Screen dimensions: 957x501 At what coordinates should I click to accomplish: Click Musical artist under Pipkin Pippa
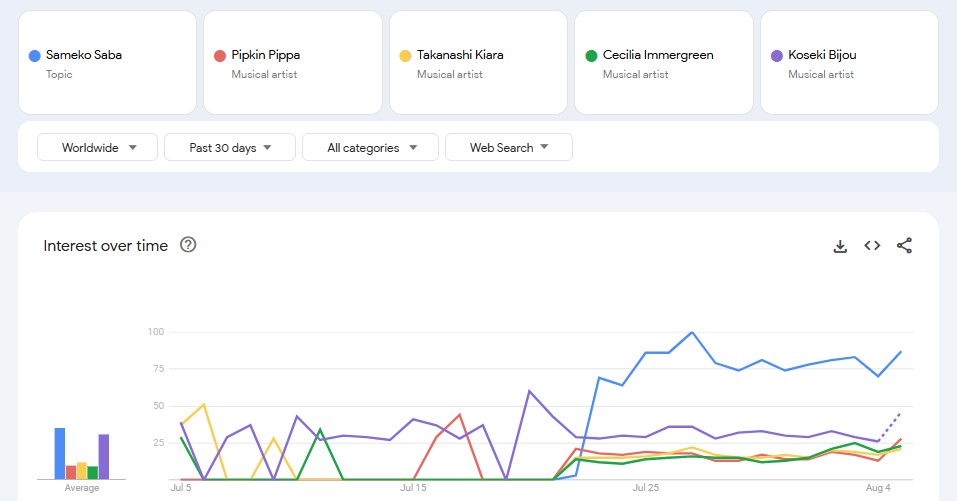click(264, 74)
